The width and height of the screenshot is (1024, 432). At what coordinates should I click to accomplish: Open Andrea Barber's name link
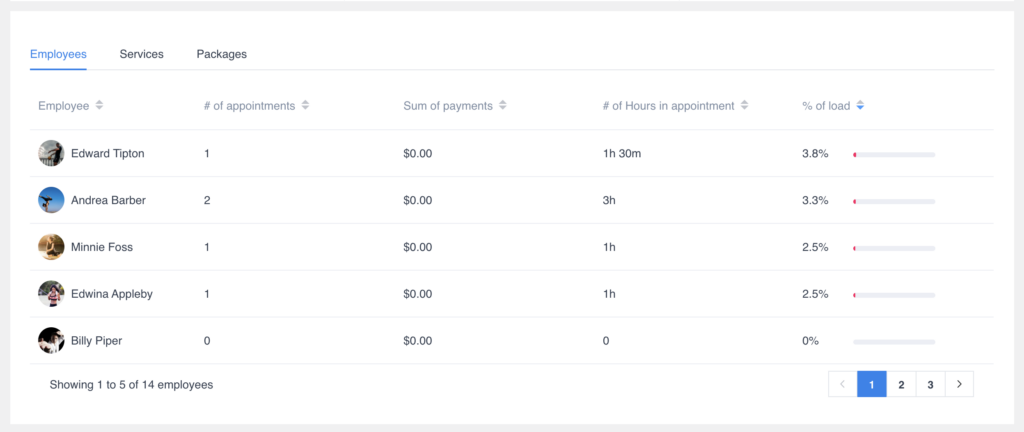point(108,200)
